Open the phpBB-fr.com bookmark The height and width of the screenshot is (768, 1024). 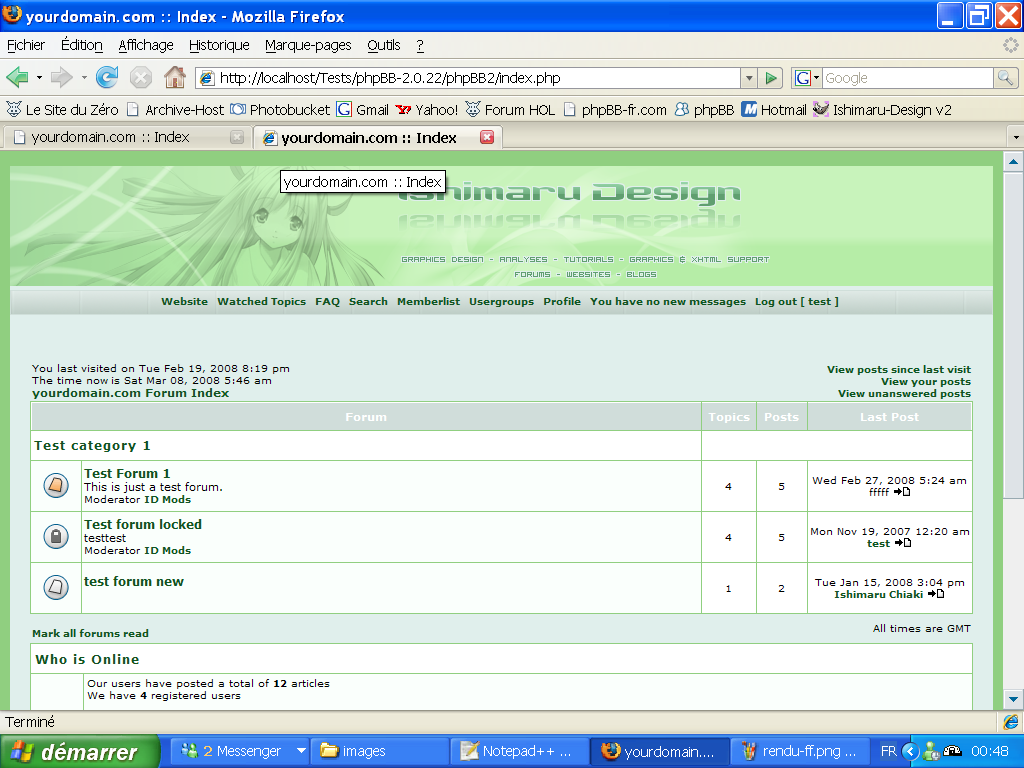point(615,110)
